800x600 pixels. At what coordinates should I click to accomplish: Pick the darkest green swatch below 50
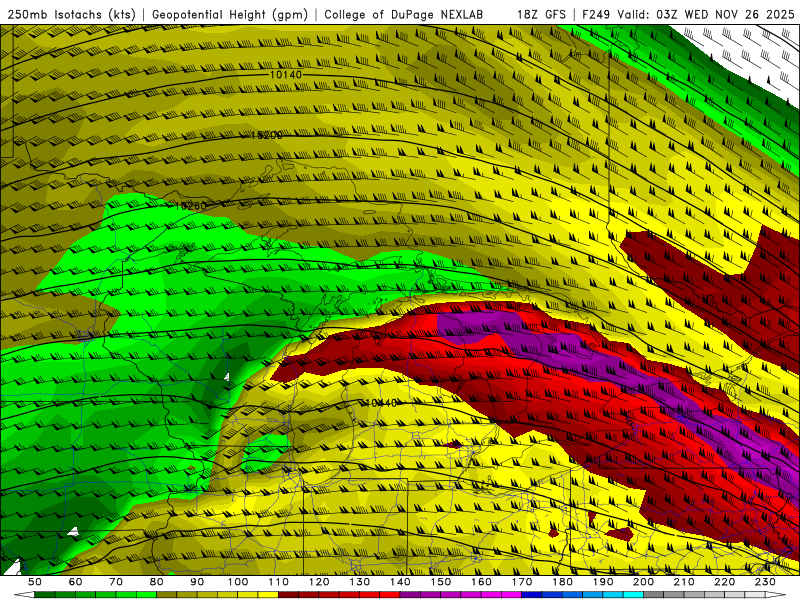point(45,595)
